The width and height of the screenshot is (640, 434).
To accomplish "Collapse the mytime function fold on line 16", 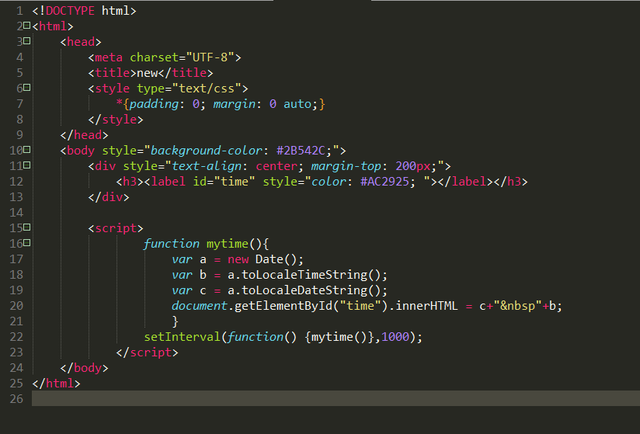I will click(27, 243).
